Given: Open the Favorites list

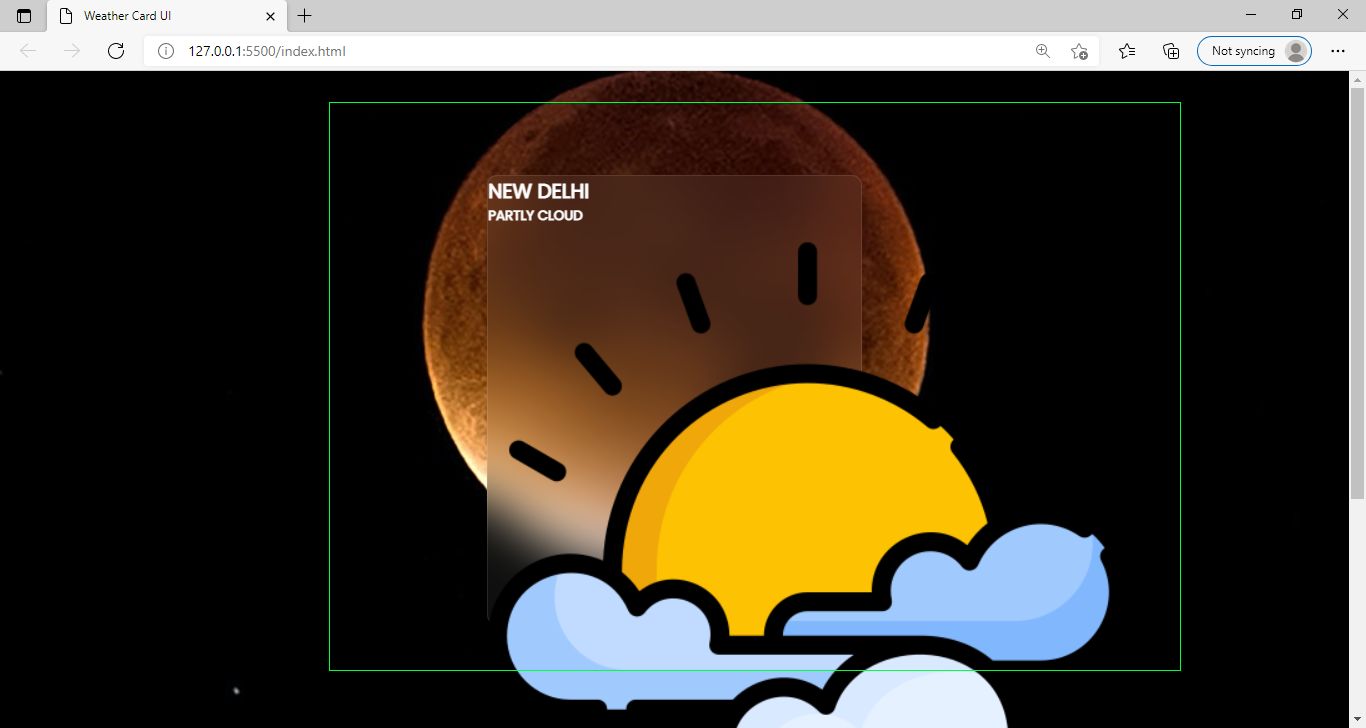Looking at the screenshot, I should (1127, 51).
